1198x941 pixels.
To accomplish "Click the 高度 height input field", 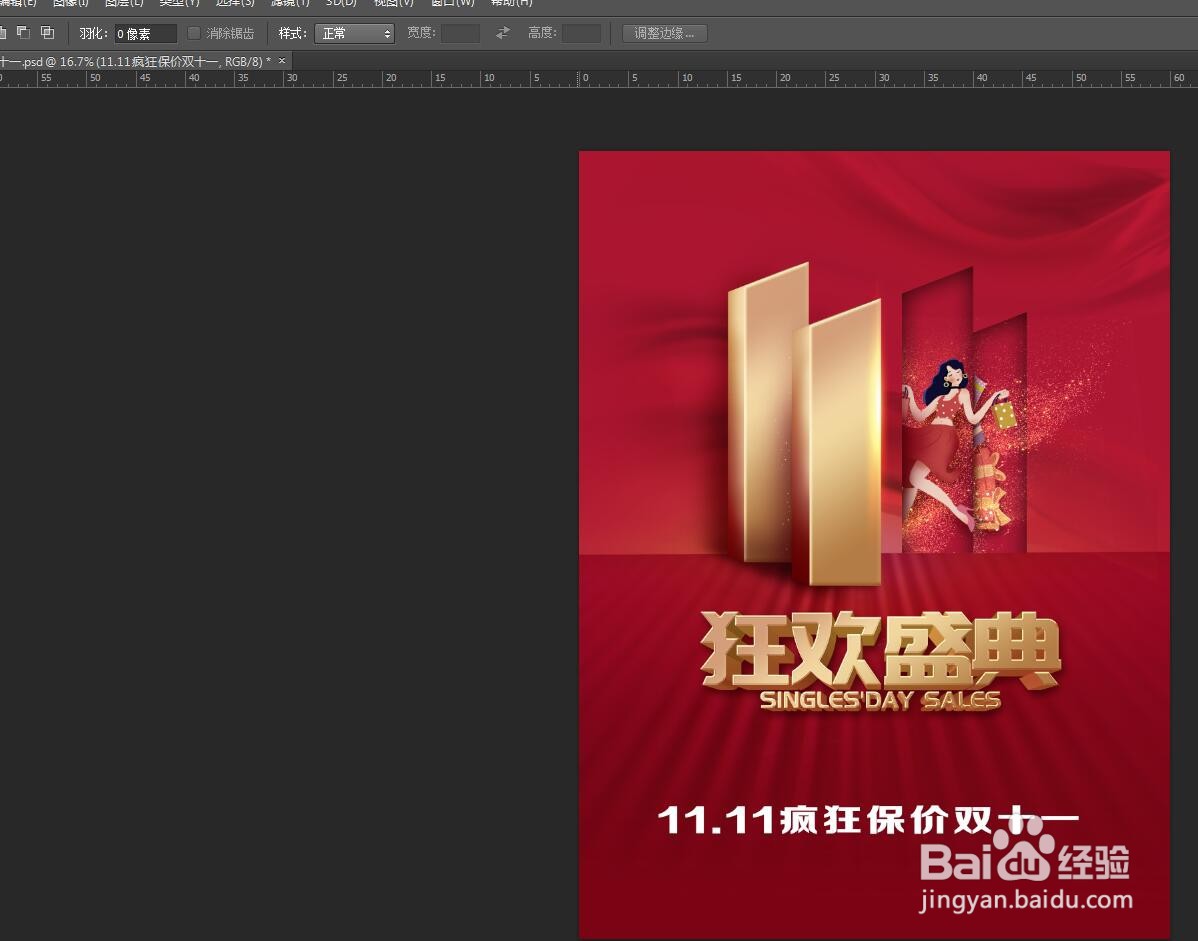I will (581, 32).
